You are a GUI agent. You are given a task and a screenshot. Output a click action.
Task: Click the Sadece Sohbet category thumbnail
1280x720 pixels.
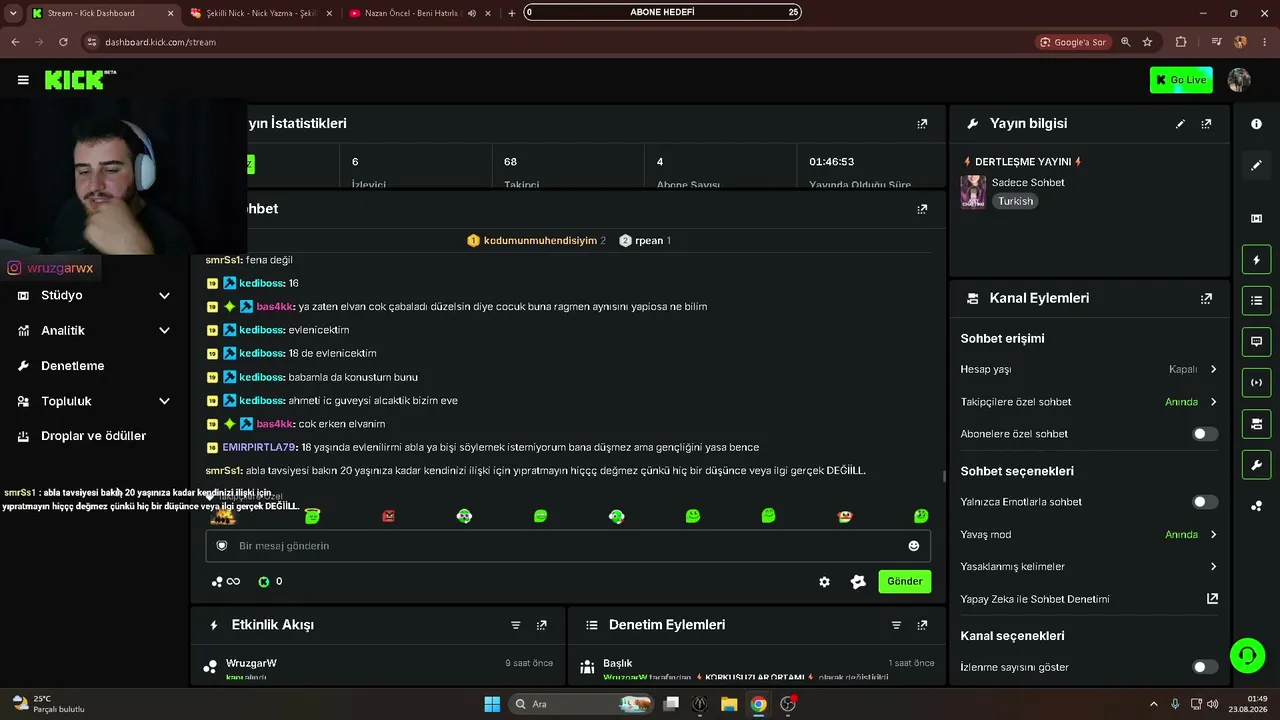(x=973, y=192)
